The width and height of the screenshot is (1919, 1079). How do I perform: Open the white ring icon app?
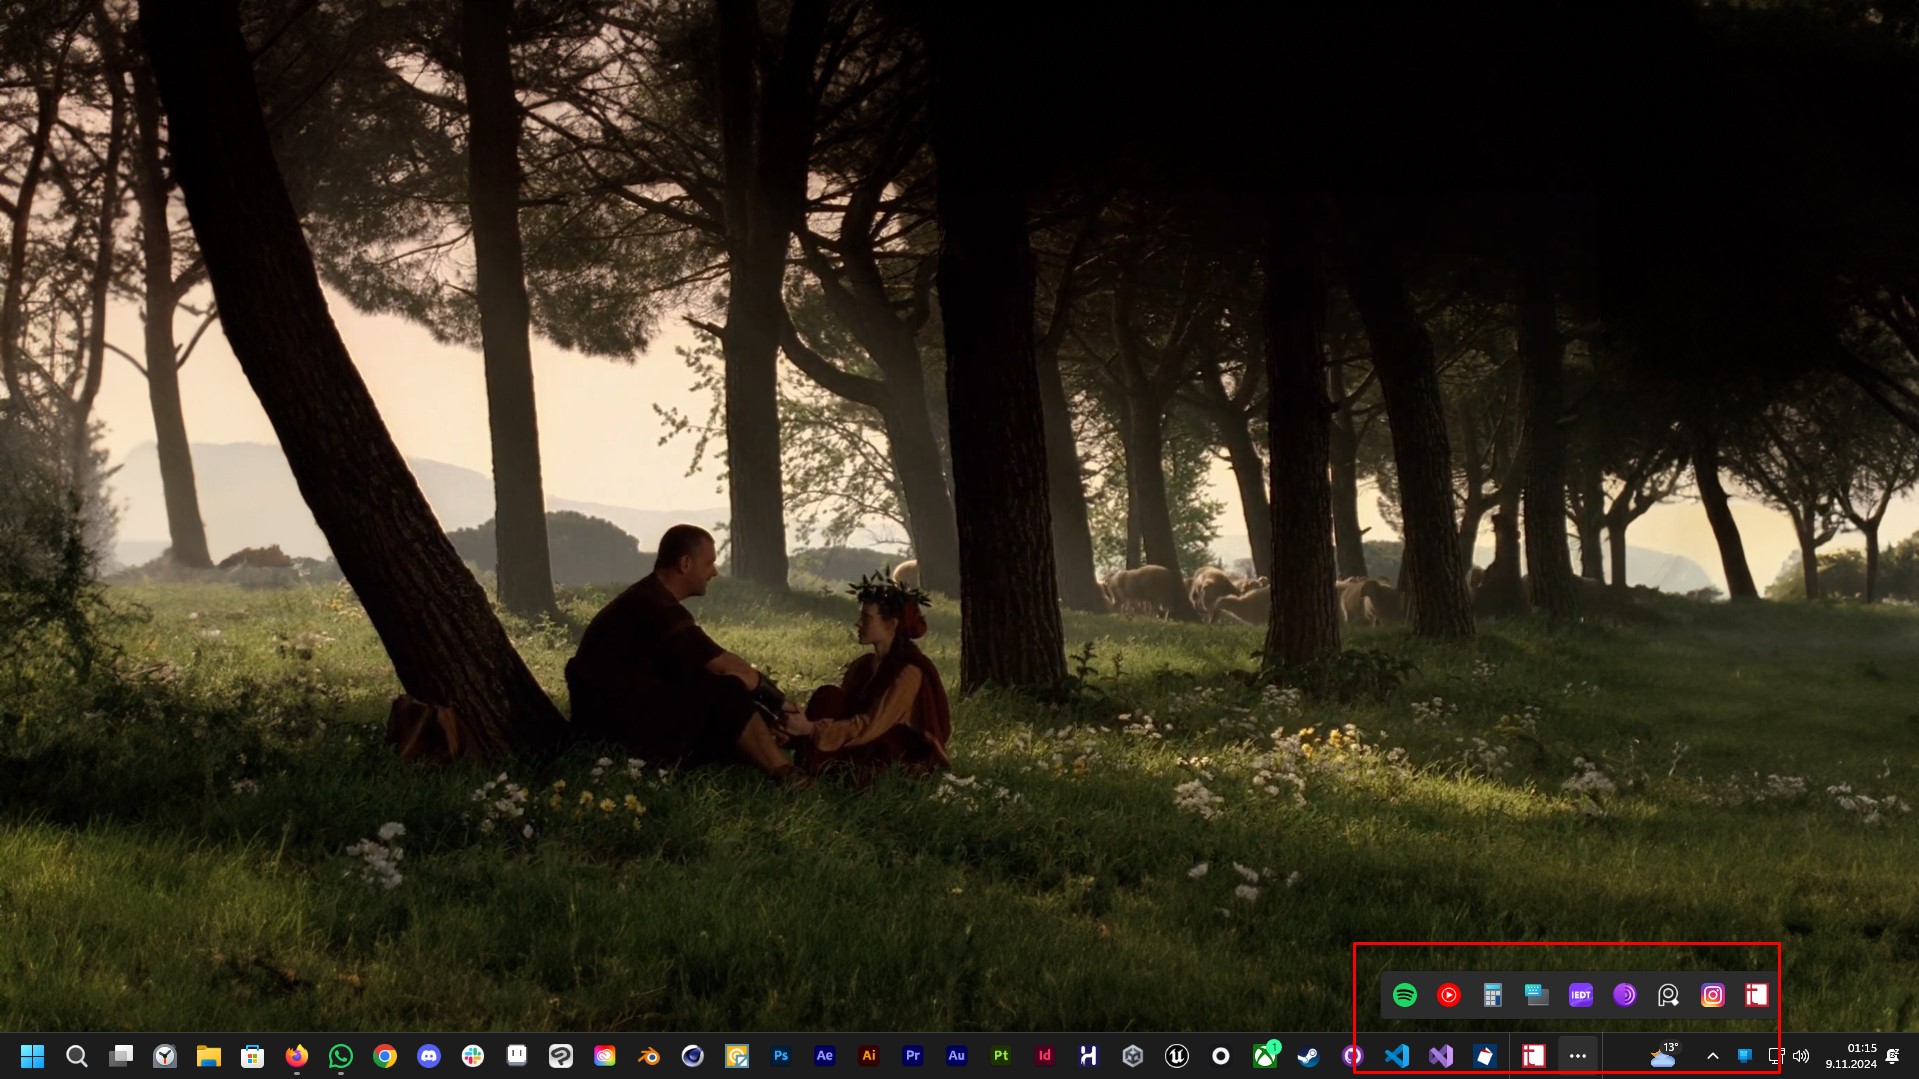tap(1220, 1056)
